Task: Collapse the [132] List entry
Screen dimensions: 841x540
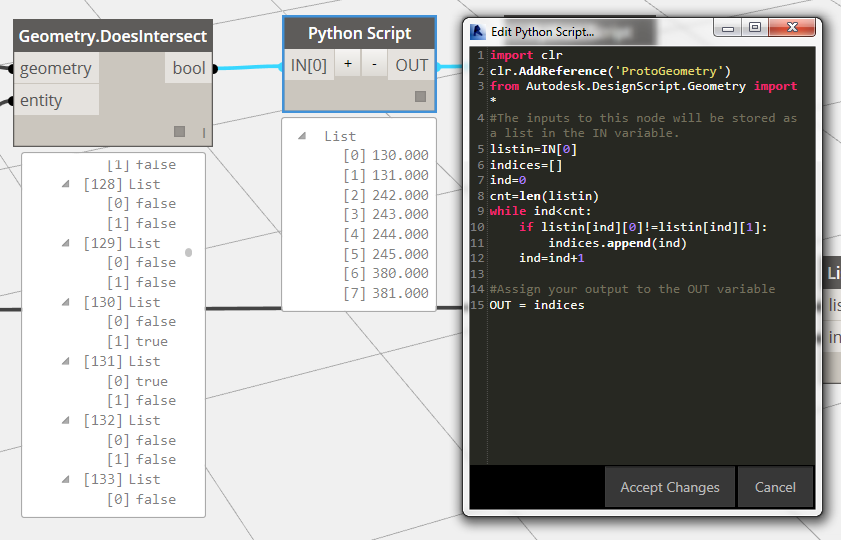Action: point(66,420)
